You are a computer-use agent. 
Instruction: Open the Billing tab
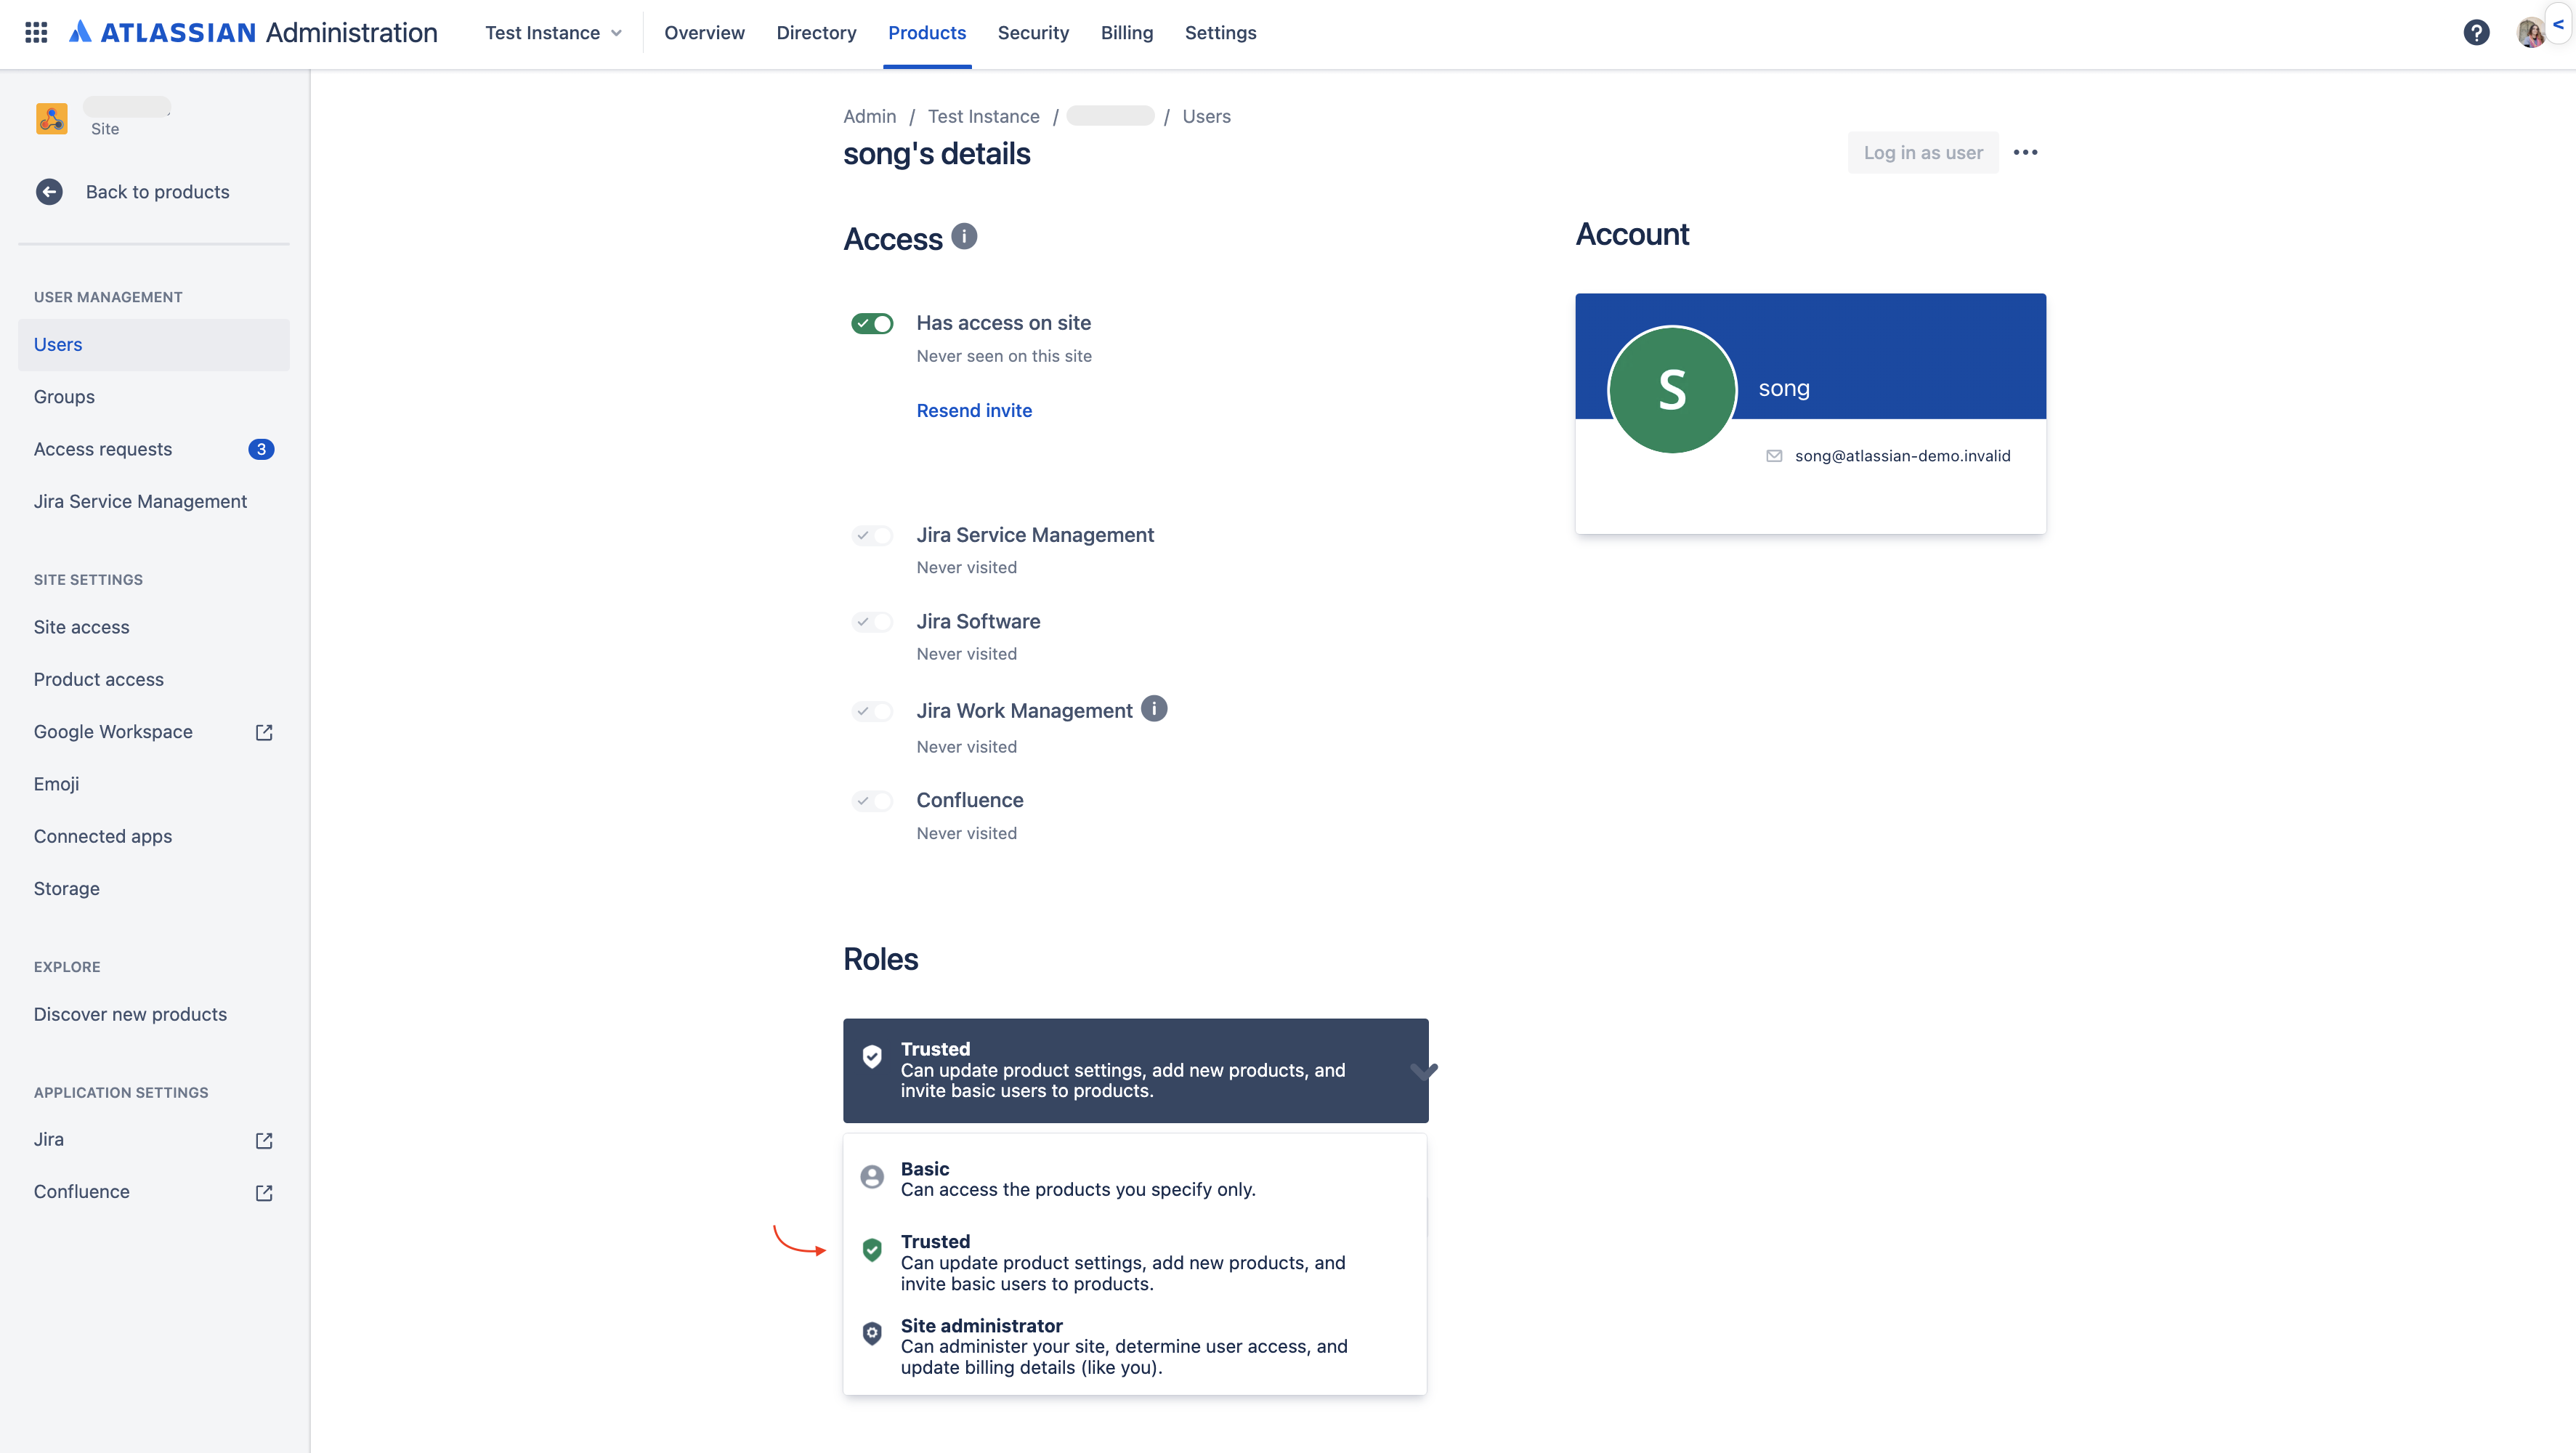1127,33
